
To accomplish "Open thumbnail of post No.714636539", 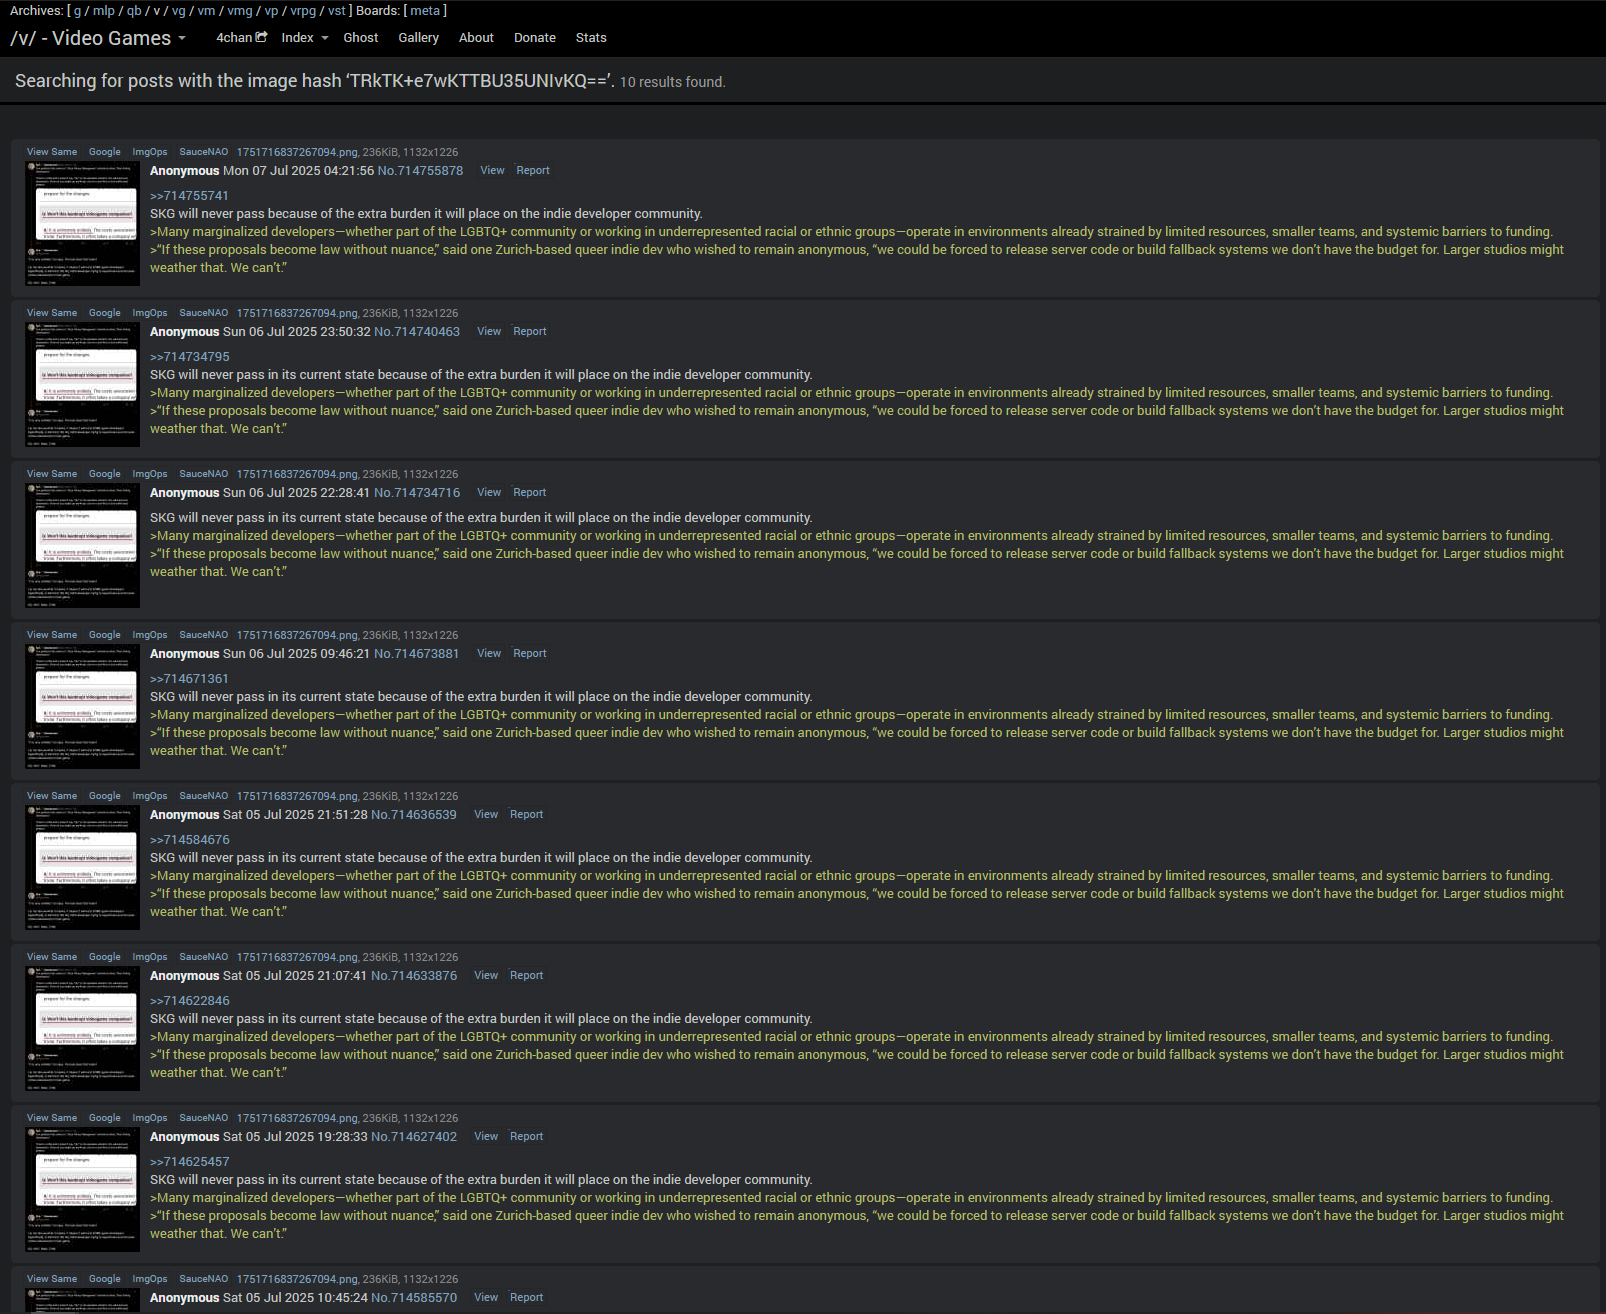I will [82, 868].
